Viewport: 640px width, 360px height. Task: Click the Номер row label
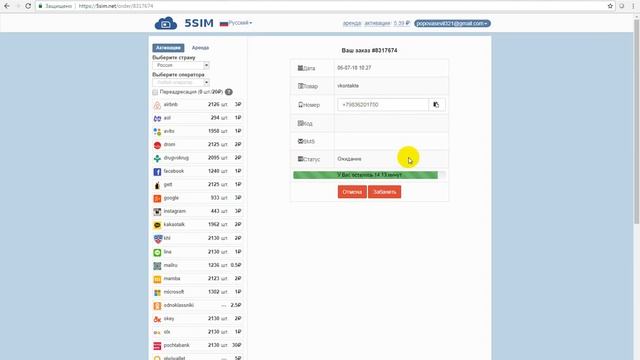coord(309,105)
